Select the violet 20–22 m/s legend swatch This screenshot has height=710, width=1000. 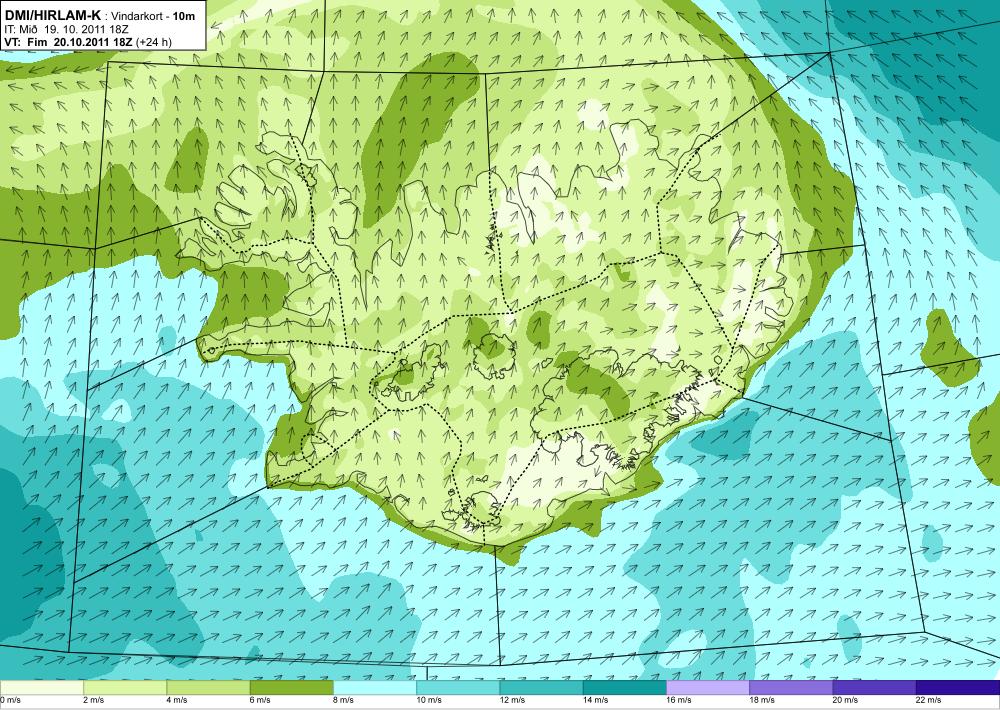click(x=874, y=688)
